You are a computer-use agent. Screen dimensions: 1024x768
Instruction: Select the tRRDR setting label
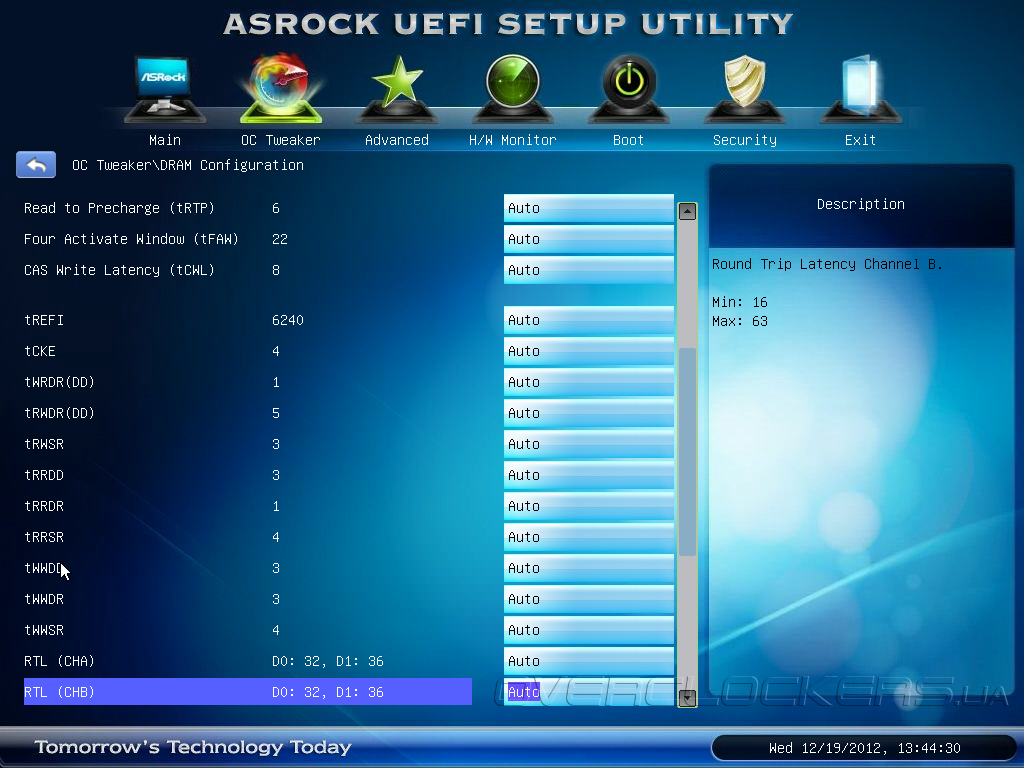coord(44,506)
